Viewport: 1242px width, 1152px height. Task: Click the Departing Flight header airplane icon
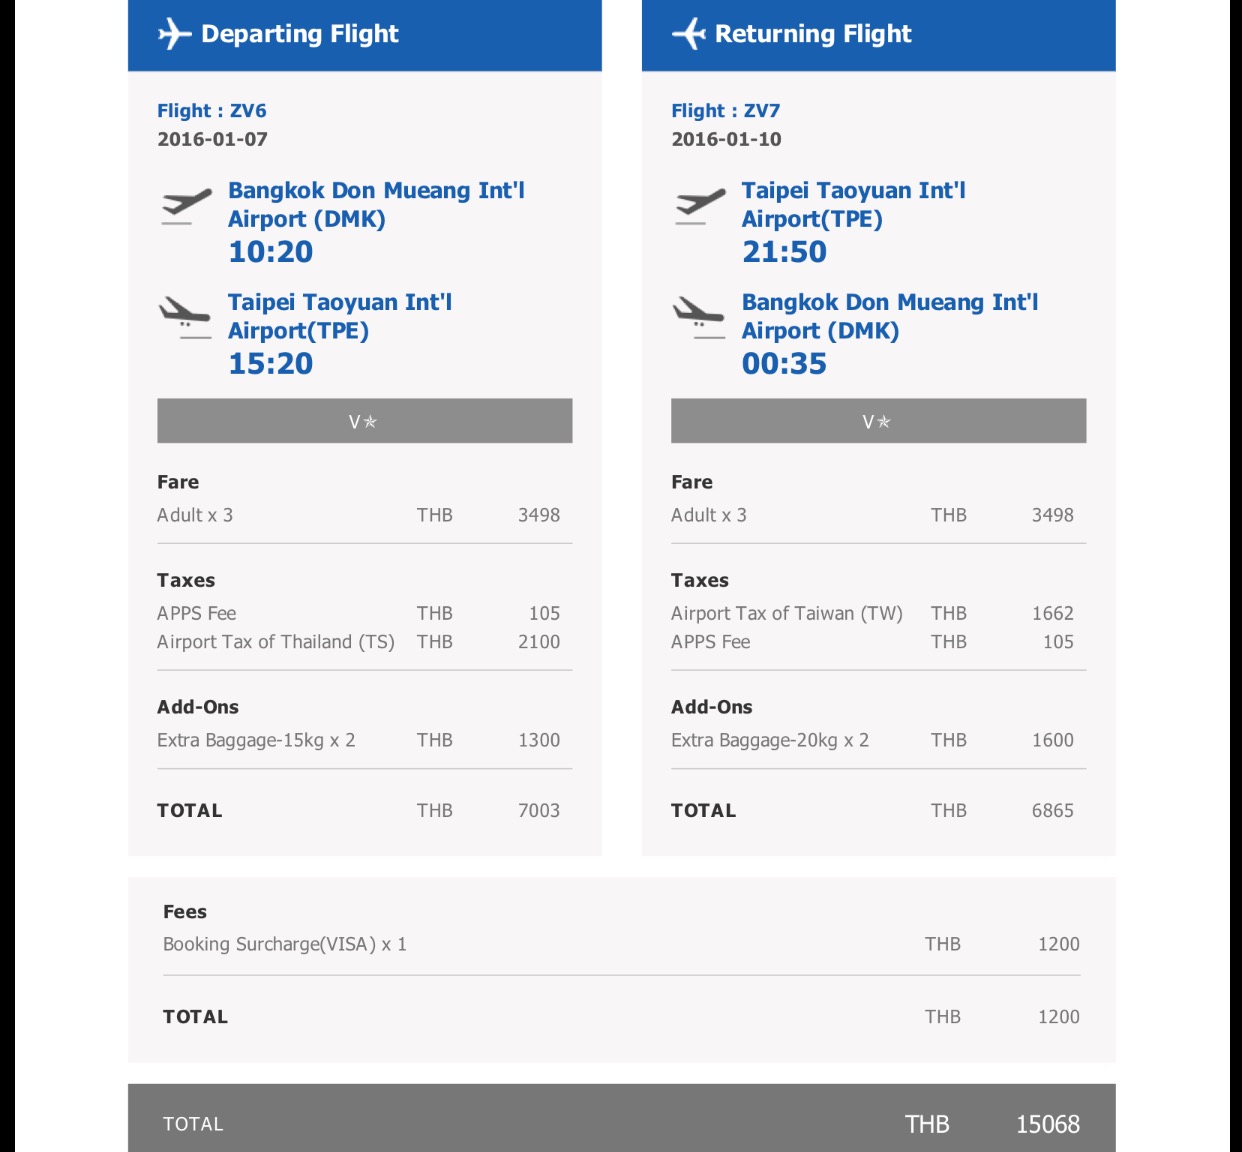pyautogui.click(x=175, y=34)
